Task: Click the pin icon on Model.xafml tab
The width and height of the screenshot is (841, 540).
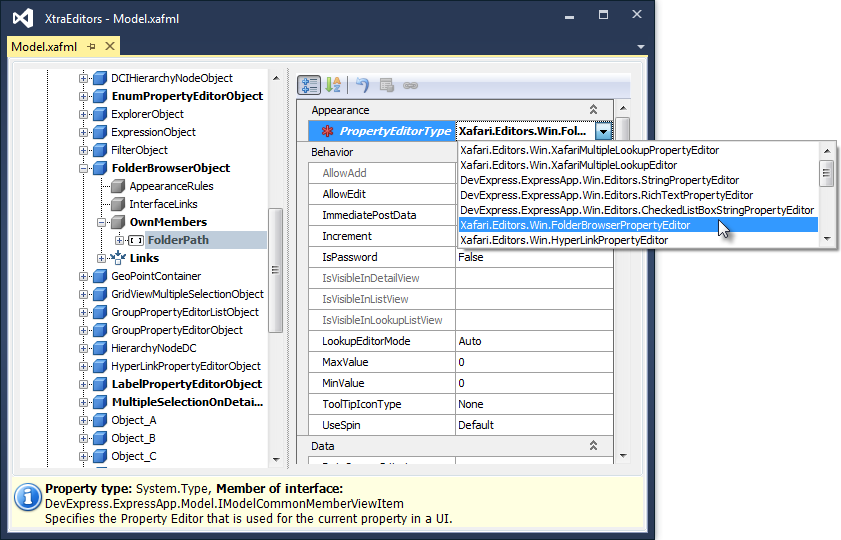Action: 91,47
